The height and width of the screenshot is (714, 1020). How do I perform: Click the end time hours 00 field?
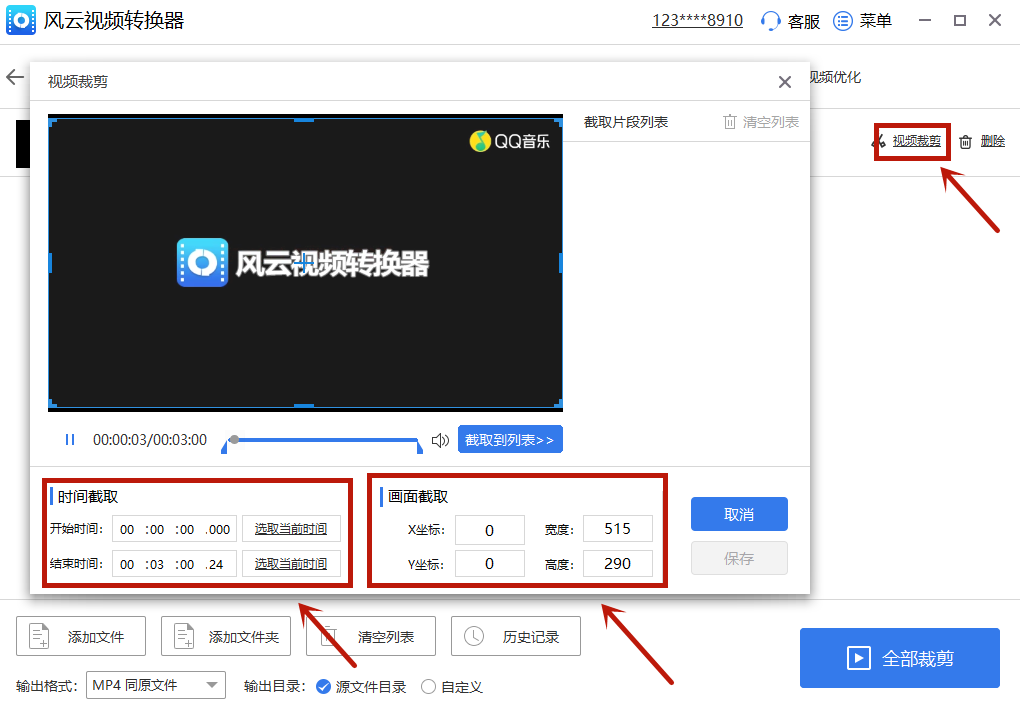tap(127, 564)
